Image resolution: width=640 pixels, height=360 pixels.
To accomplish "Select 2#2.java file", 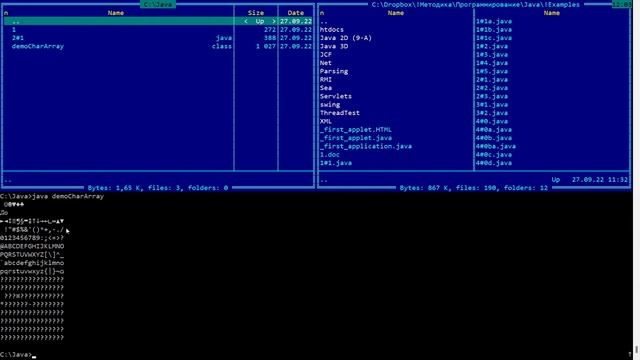I will tap(492, 88).
